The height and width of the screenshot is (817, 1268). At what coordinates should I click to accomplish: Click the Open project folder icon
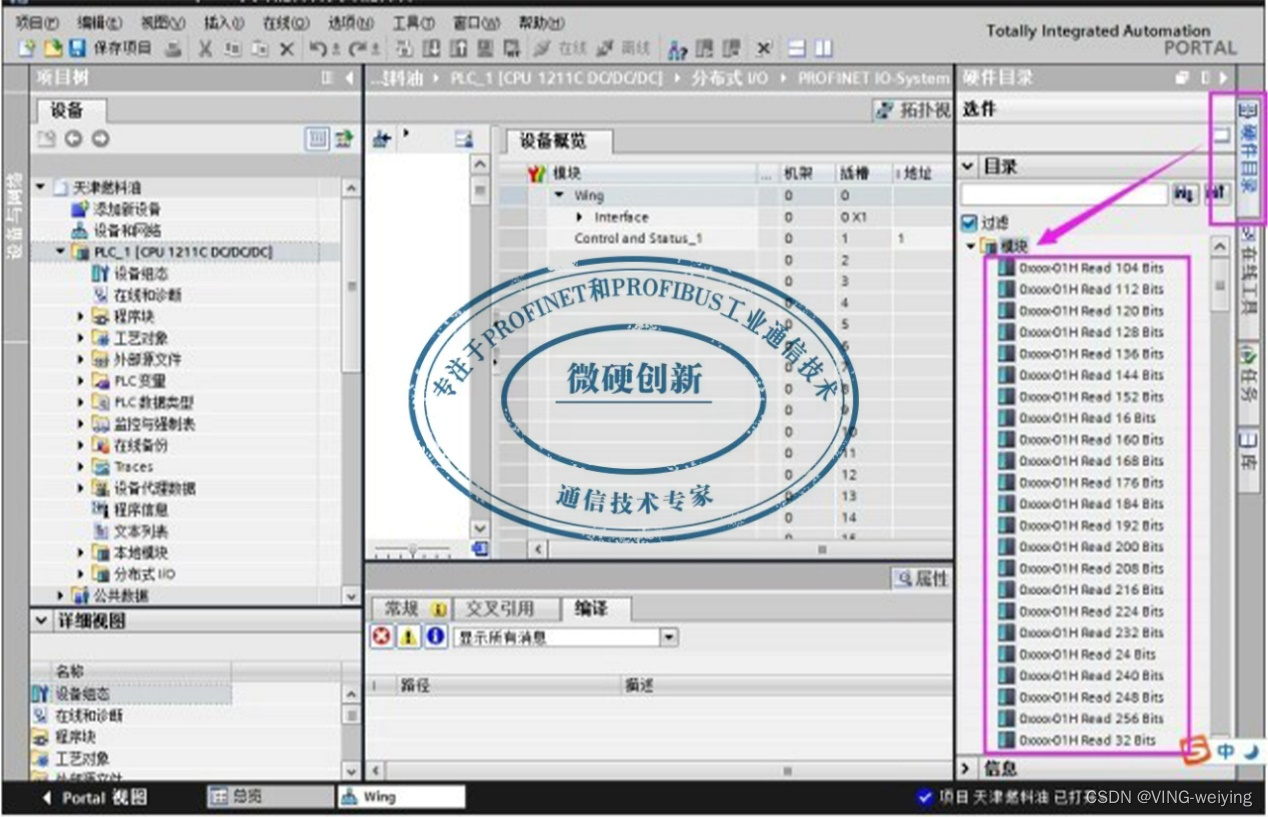51,48
